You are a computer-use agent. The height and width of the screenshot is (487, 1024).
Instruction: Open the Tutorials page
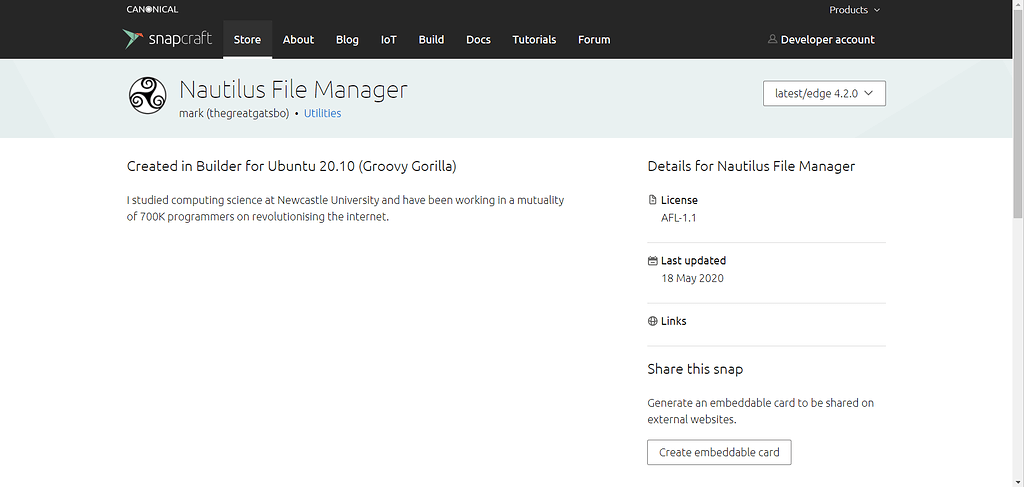point(534,40)
